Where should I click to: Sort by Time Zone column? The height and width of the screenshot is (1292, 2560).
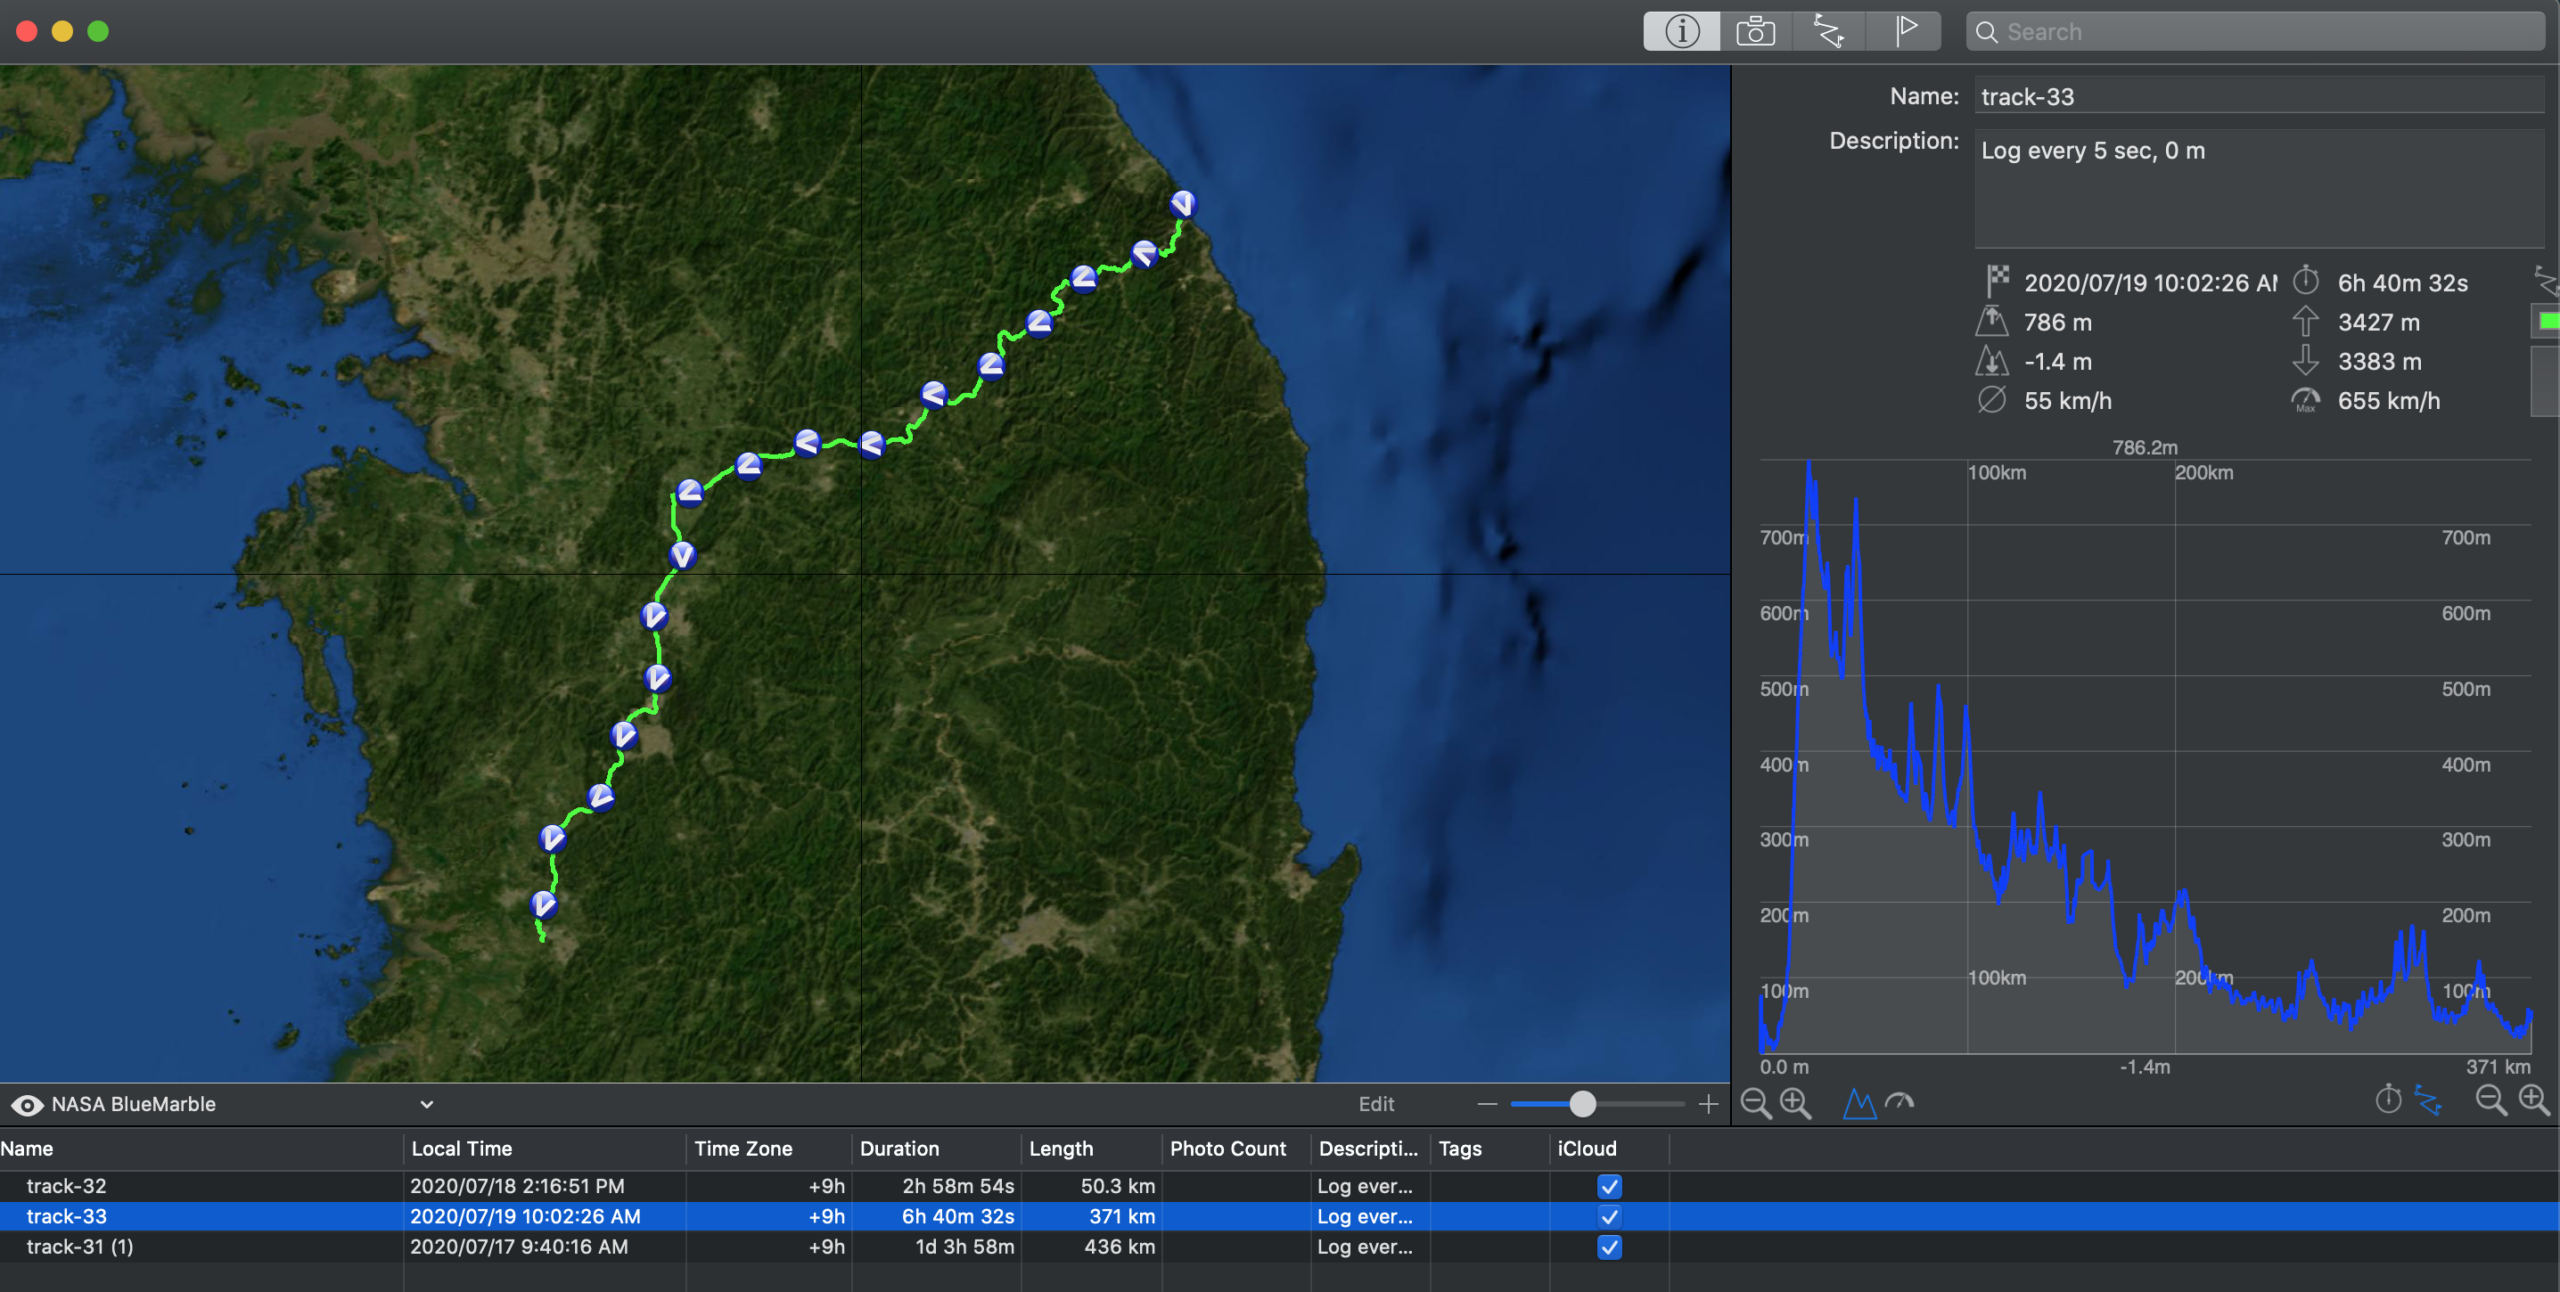click(x=768, y=1149)
